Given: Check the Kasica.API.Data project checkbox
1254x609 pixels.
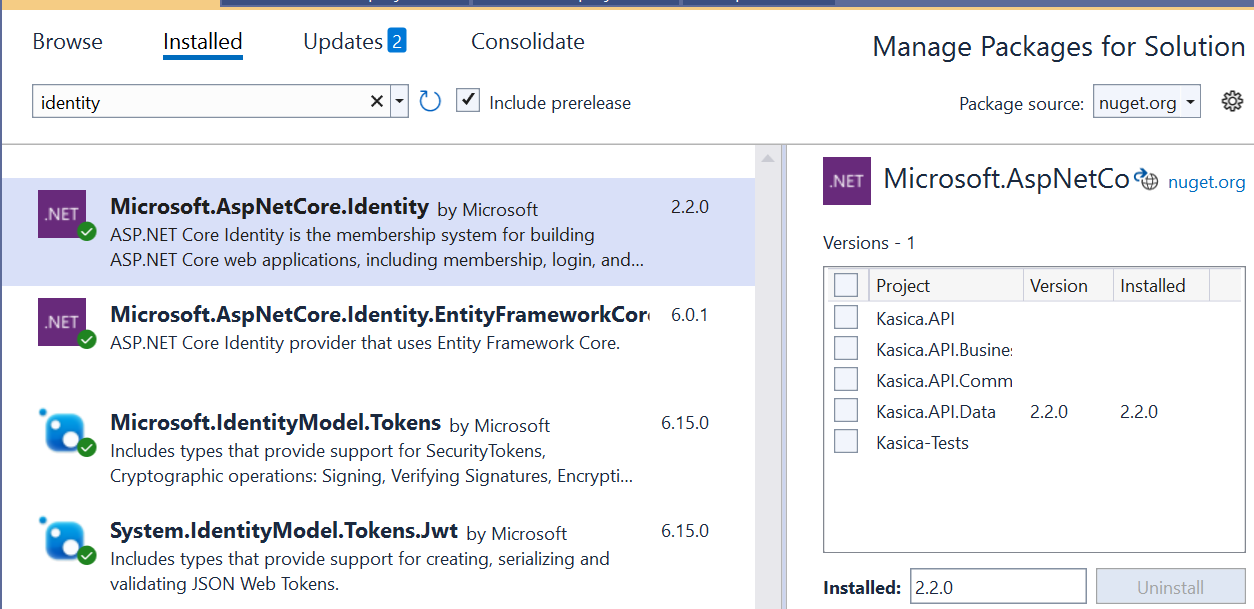Looking at the screenshot, I should pyautogui.click(x=846, y=411).
